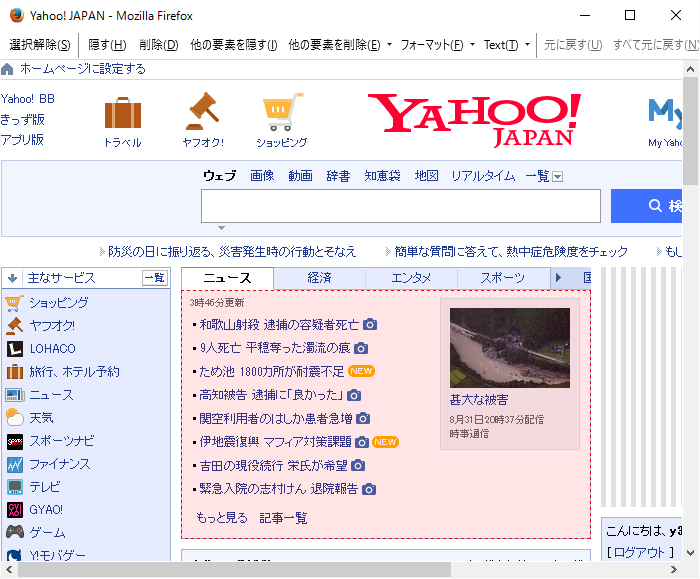Click 他の要素を隠す(I) in the toolbar
Viewport: 700px width, 579px height.
coord(233,45)
